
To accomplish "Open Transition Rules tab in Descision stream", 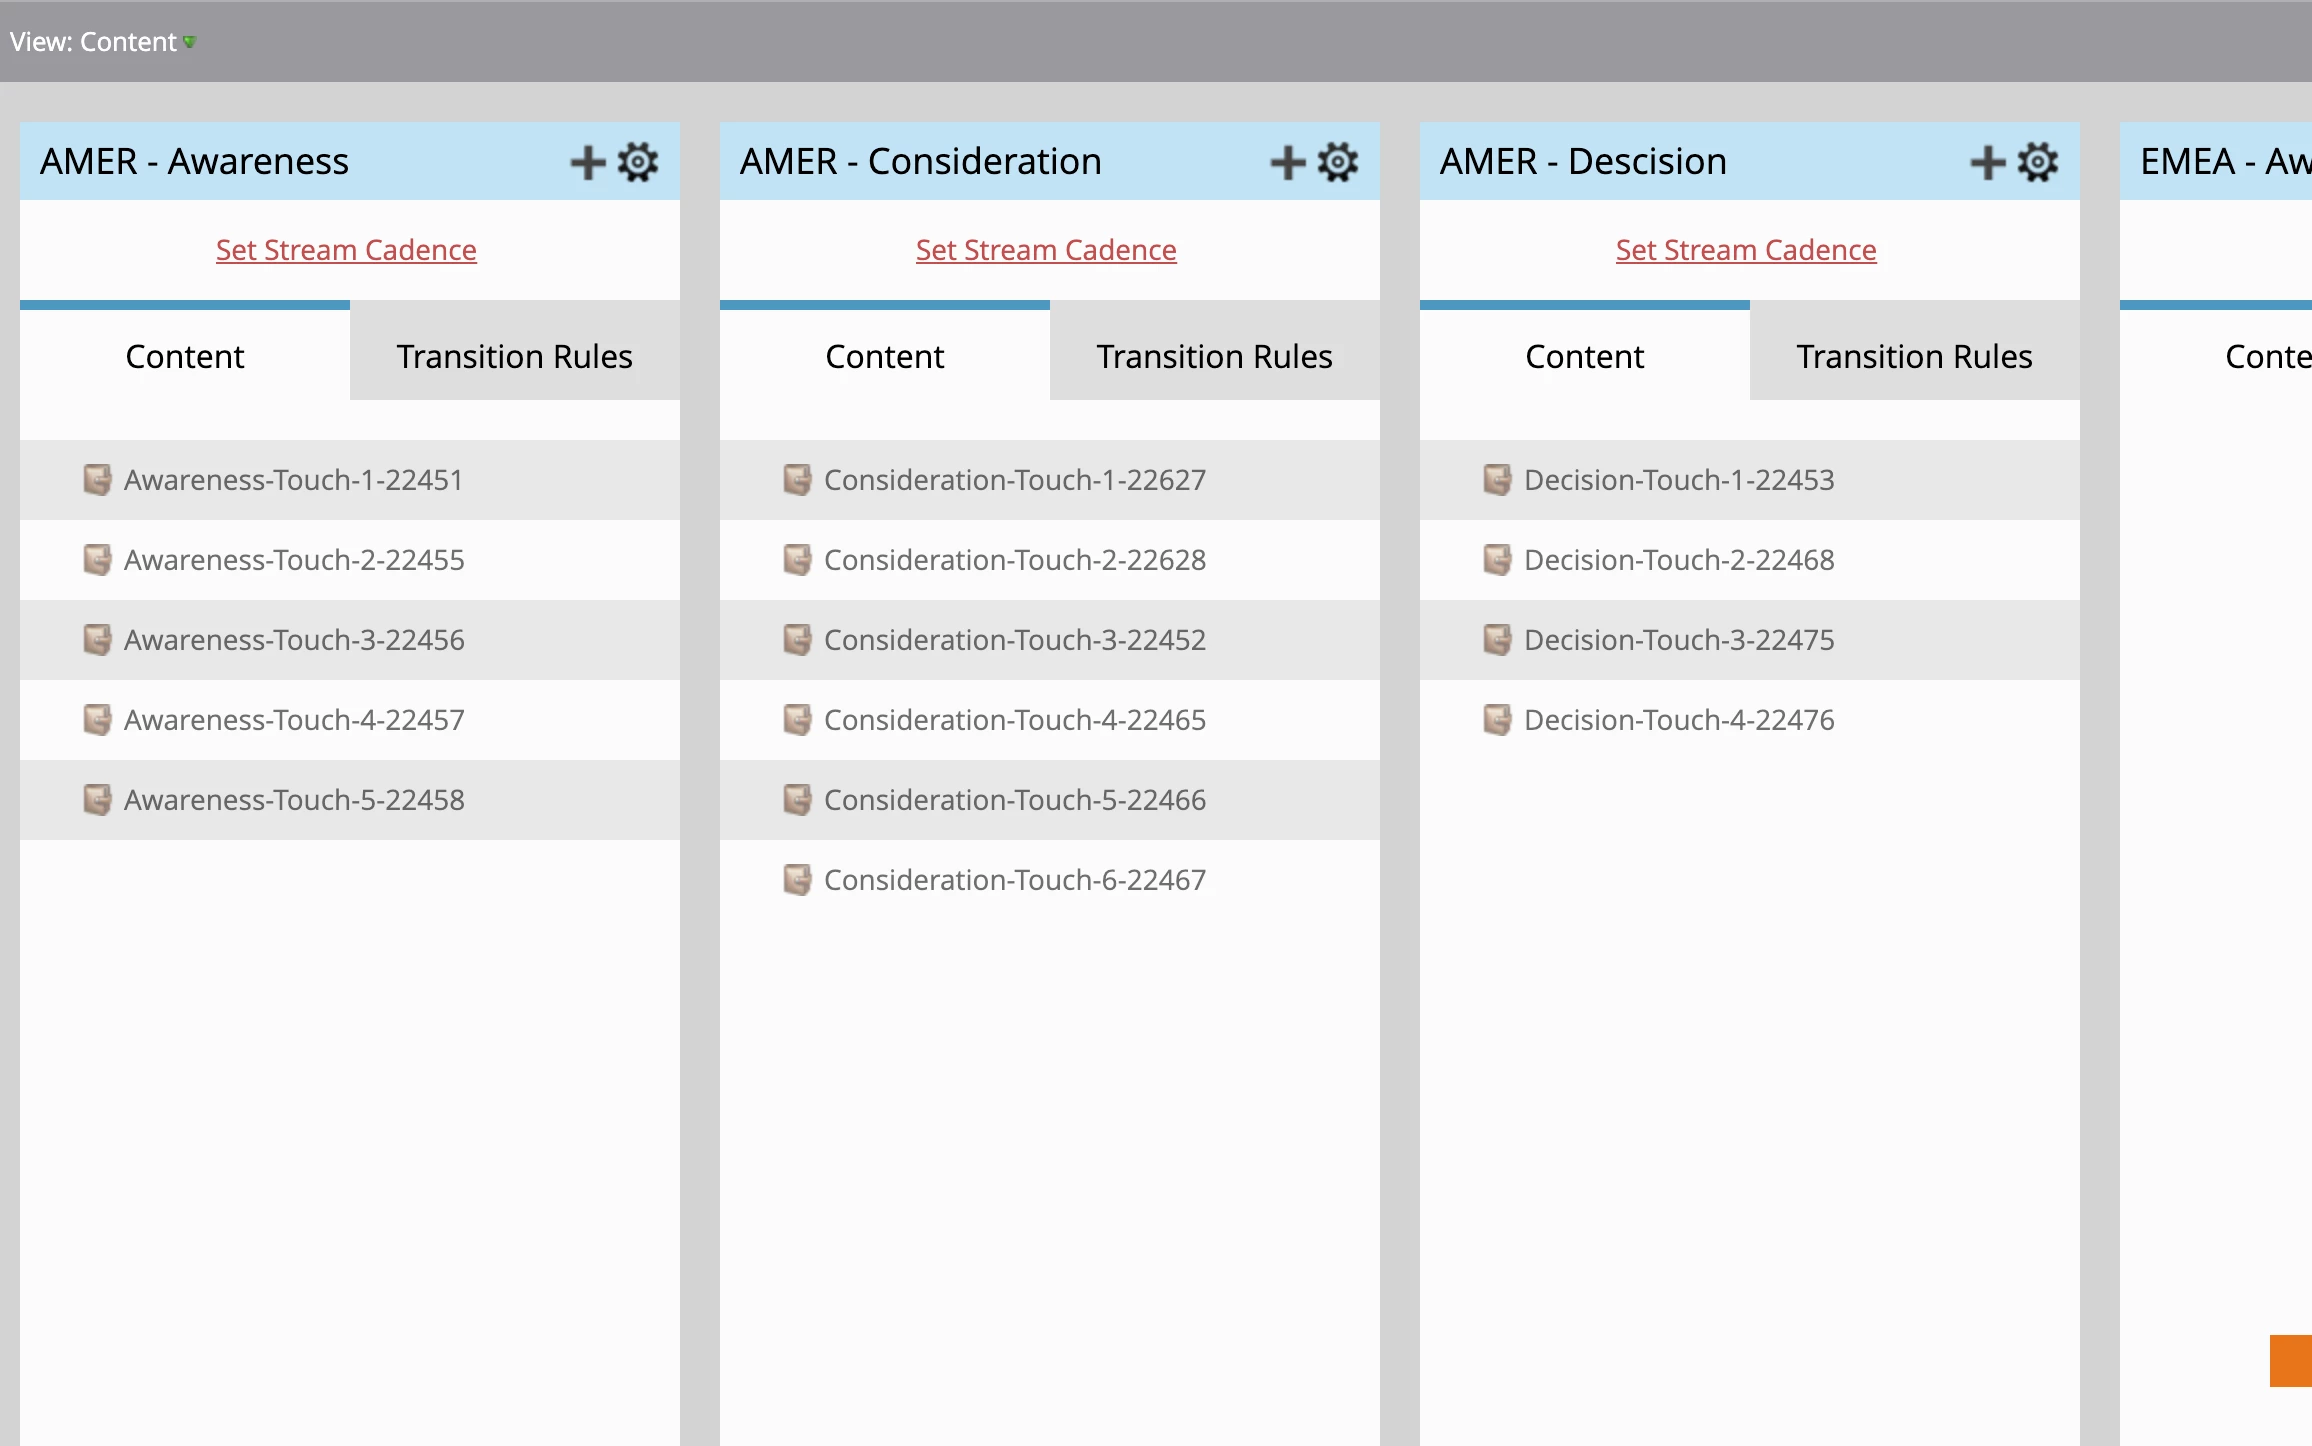I will click(1914, 356).
